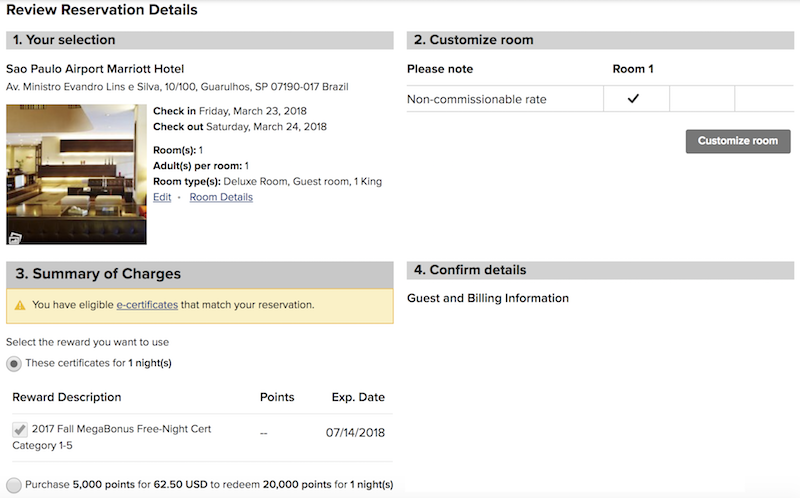Select 'These certificates for 1 night(s)' radio button

tap(14, 364)
